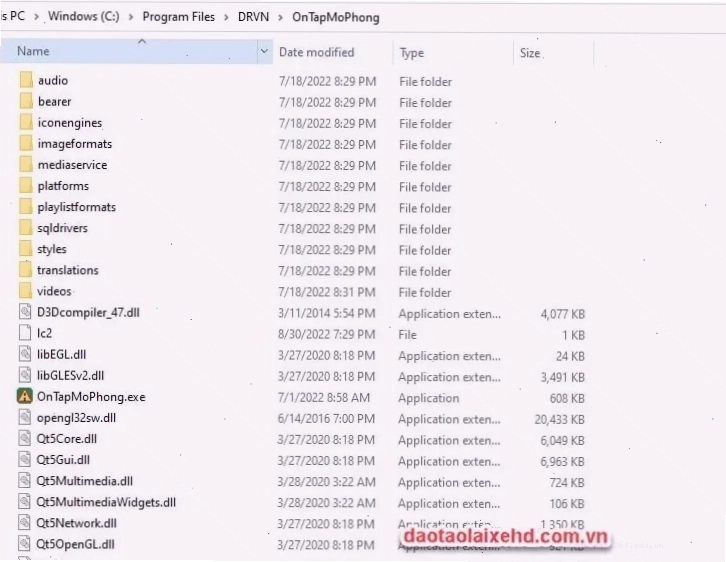The width and height of the screenshot is (726, 562).
Task: Click the OnTapMoPhong breadcrumb segment
Action: coord(336,18)
